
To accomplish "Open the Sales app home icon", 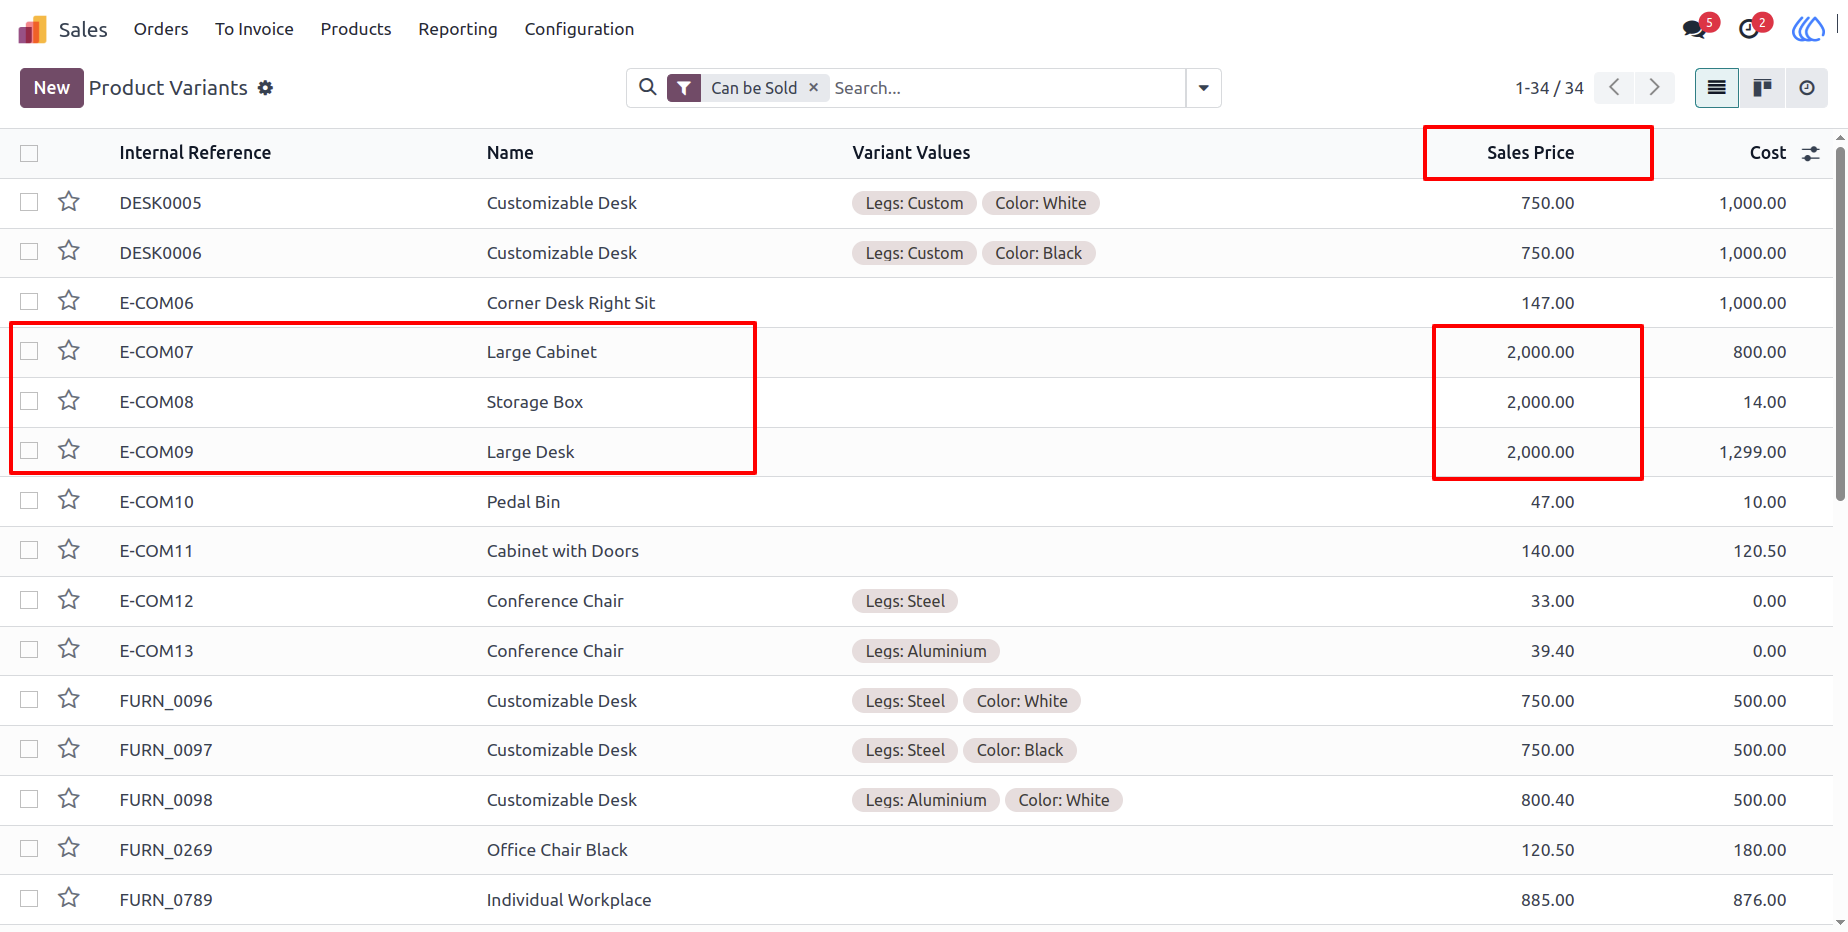I will point(33,30).
